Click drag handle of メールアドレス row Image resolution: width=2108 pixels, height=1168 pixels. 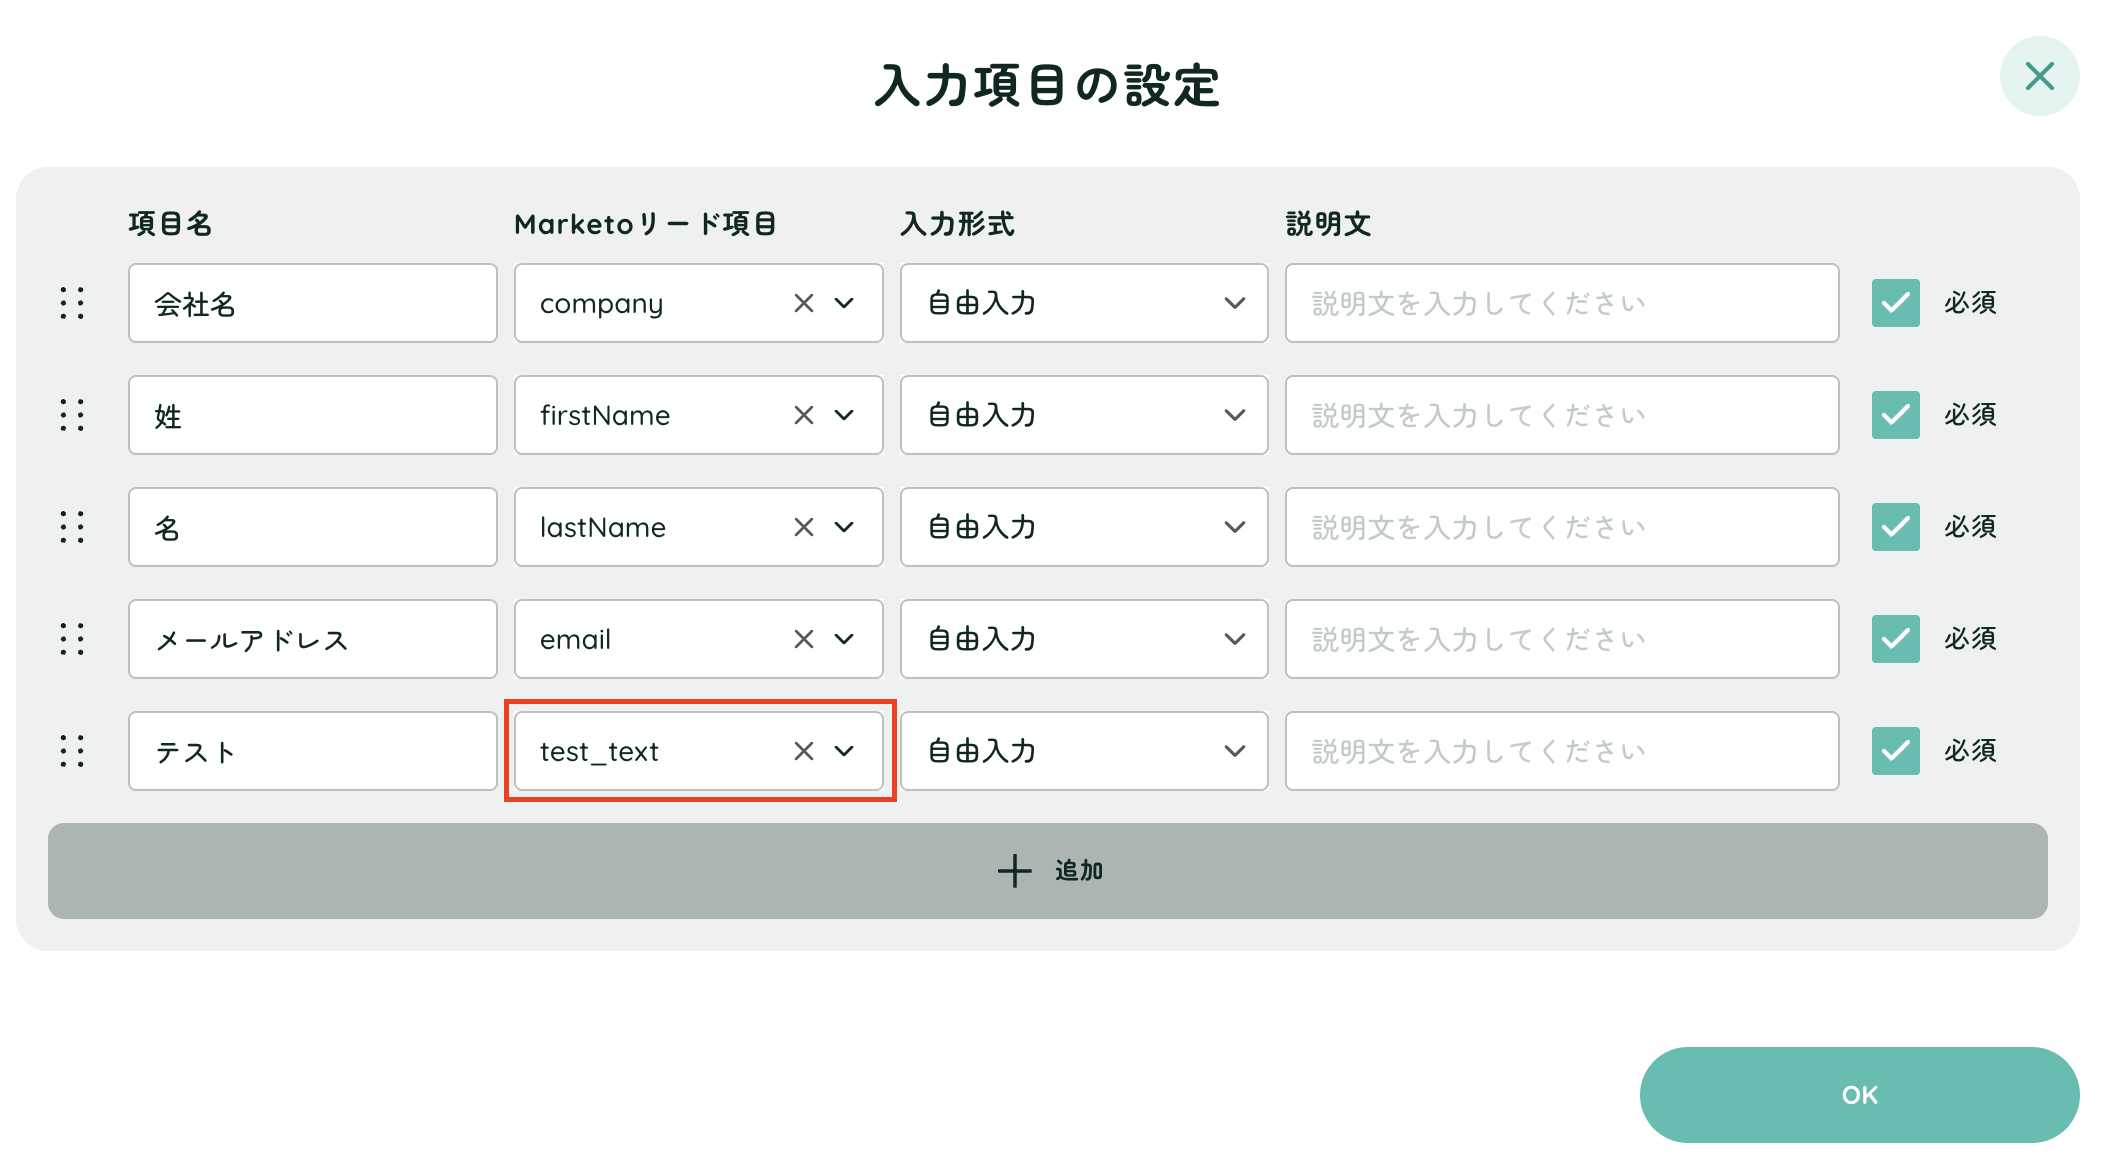(x=72, y=639)
